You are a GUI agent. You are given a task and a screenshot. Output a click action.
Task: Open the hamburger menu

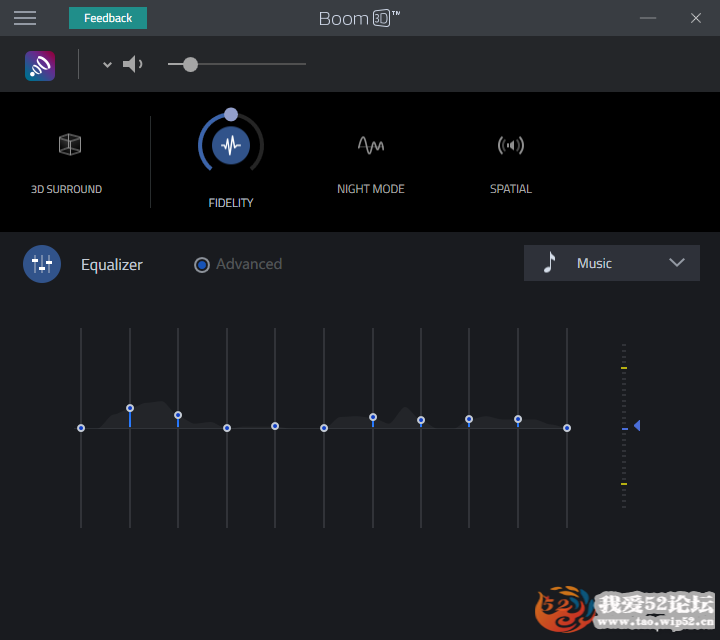point(25,18)
